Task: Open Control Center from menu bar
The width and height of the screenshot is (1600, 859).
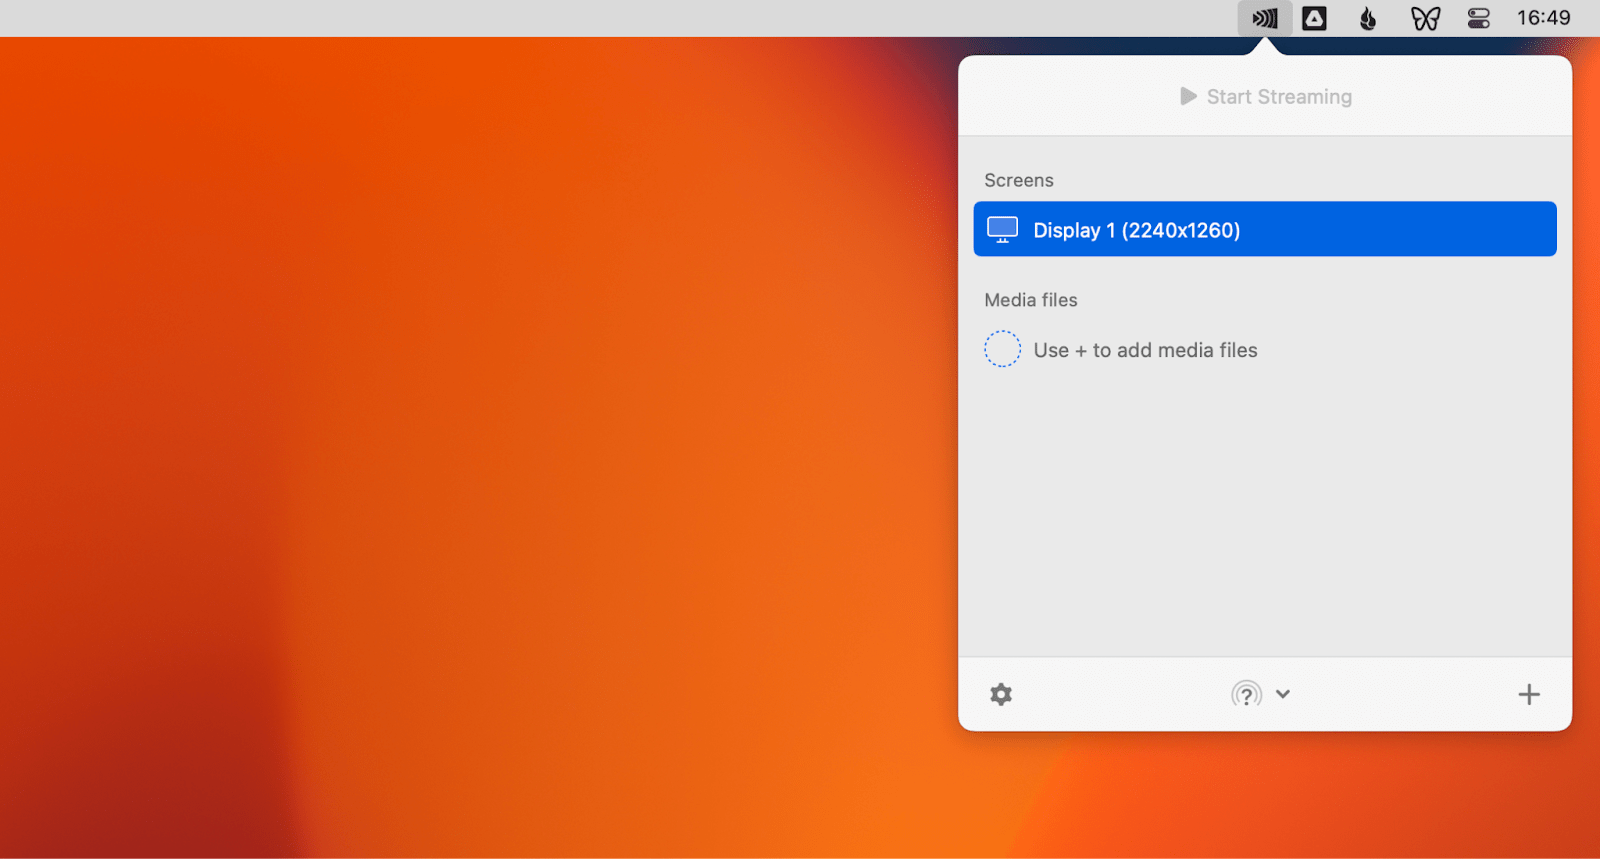Action: pos(1479,18)
